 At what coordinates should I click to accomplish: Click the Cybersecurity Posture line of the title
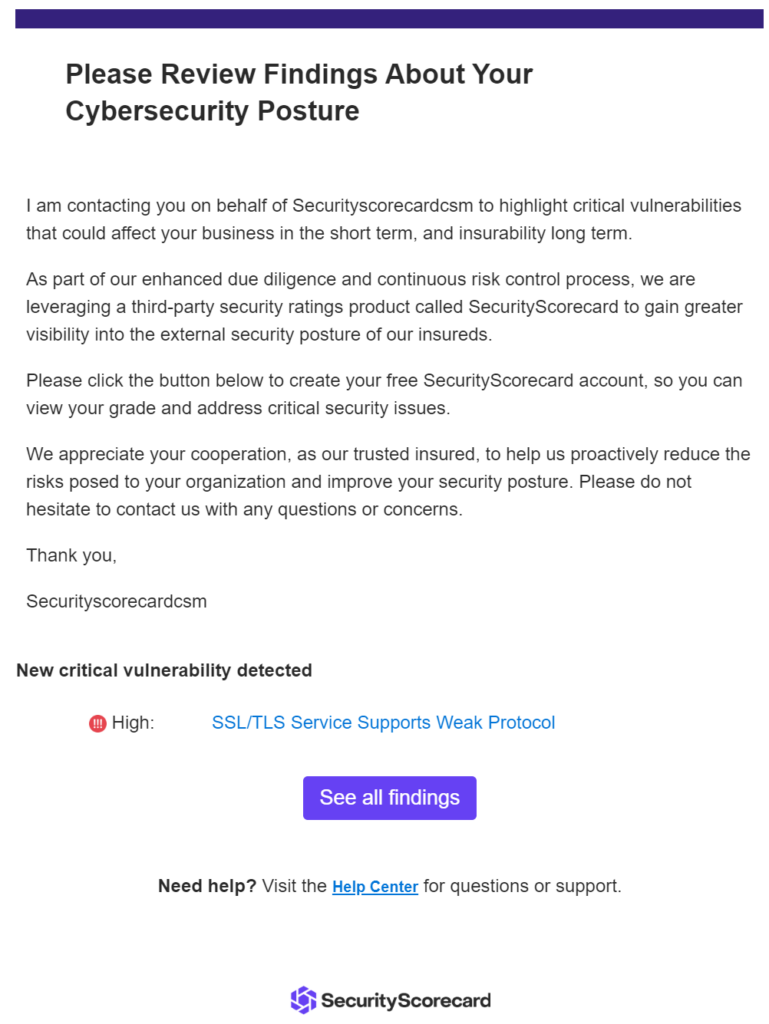click(x=212, y=111)
